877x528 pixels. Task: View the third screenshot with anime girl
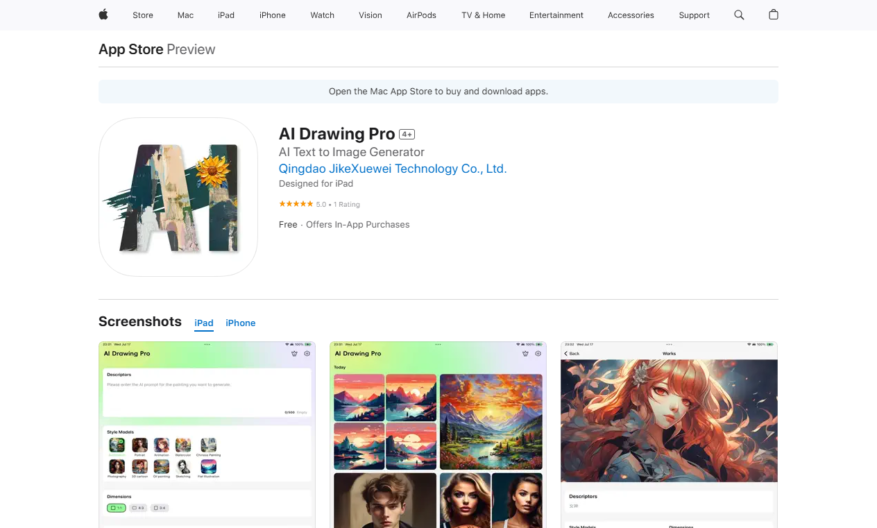pos(669,435)
